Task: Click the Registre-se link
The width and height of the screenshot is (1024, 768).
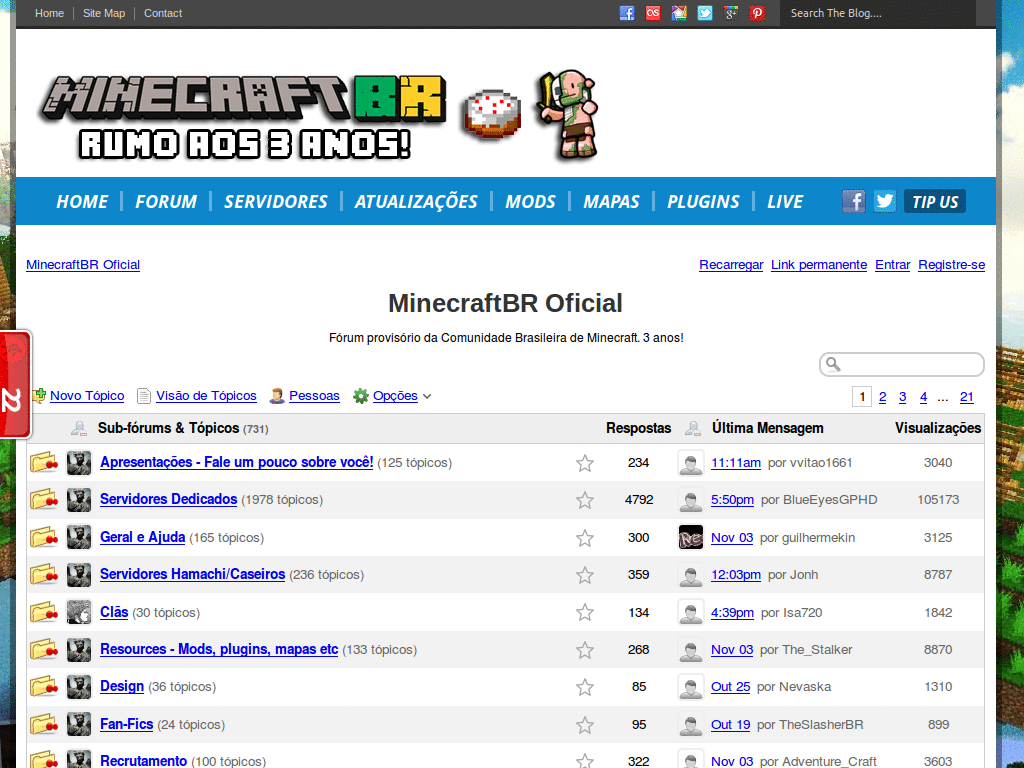Action: [x=952, y=264]
